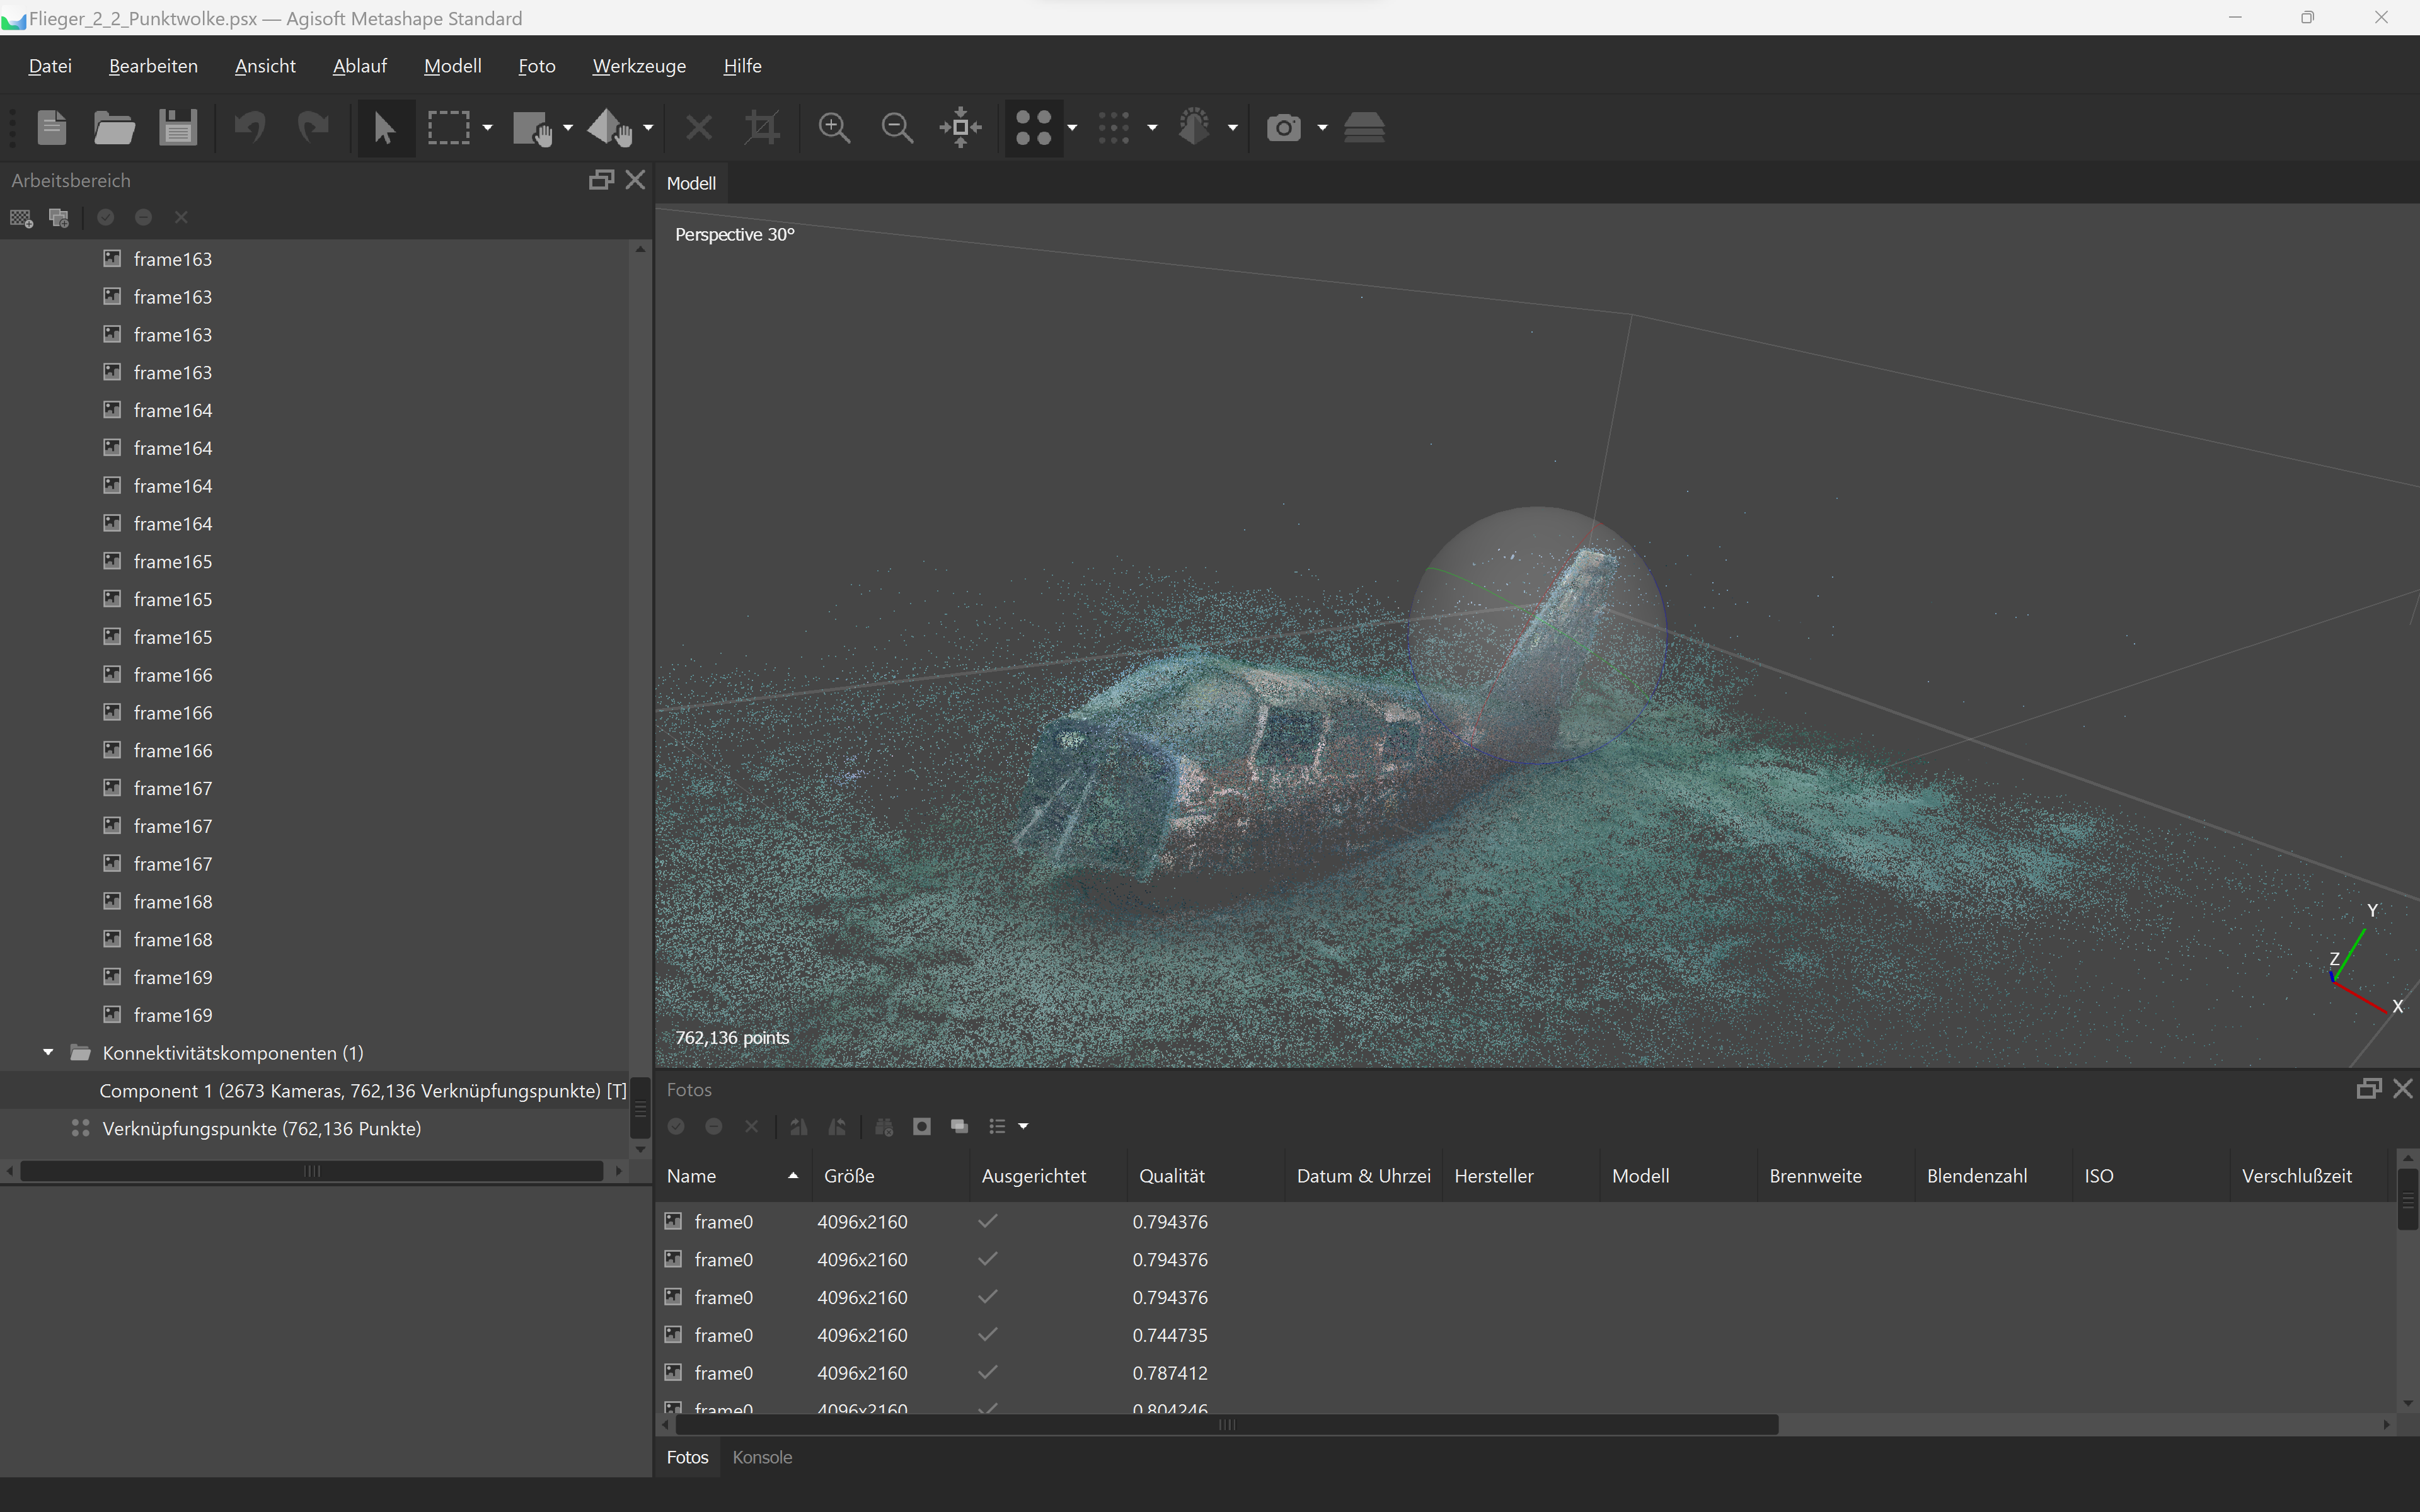Click the Save project floppy icon
Image resolution: width=2420 pixels, height=1512 pixels.
click(178, 128)
